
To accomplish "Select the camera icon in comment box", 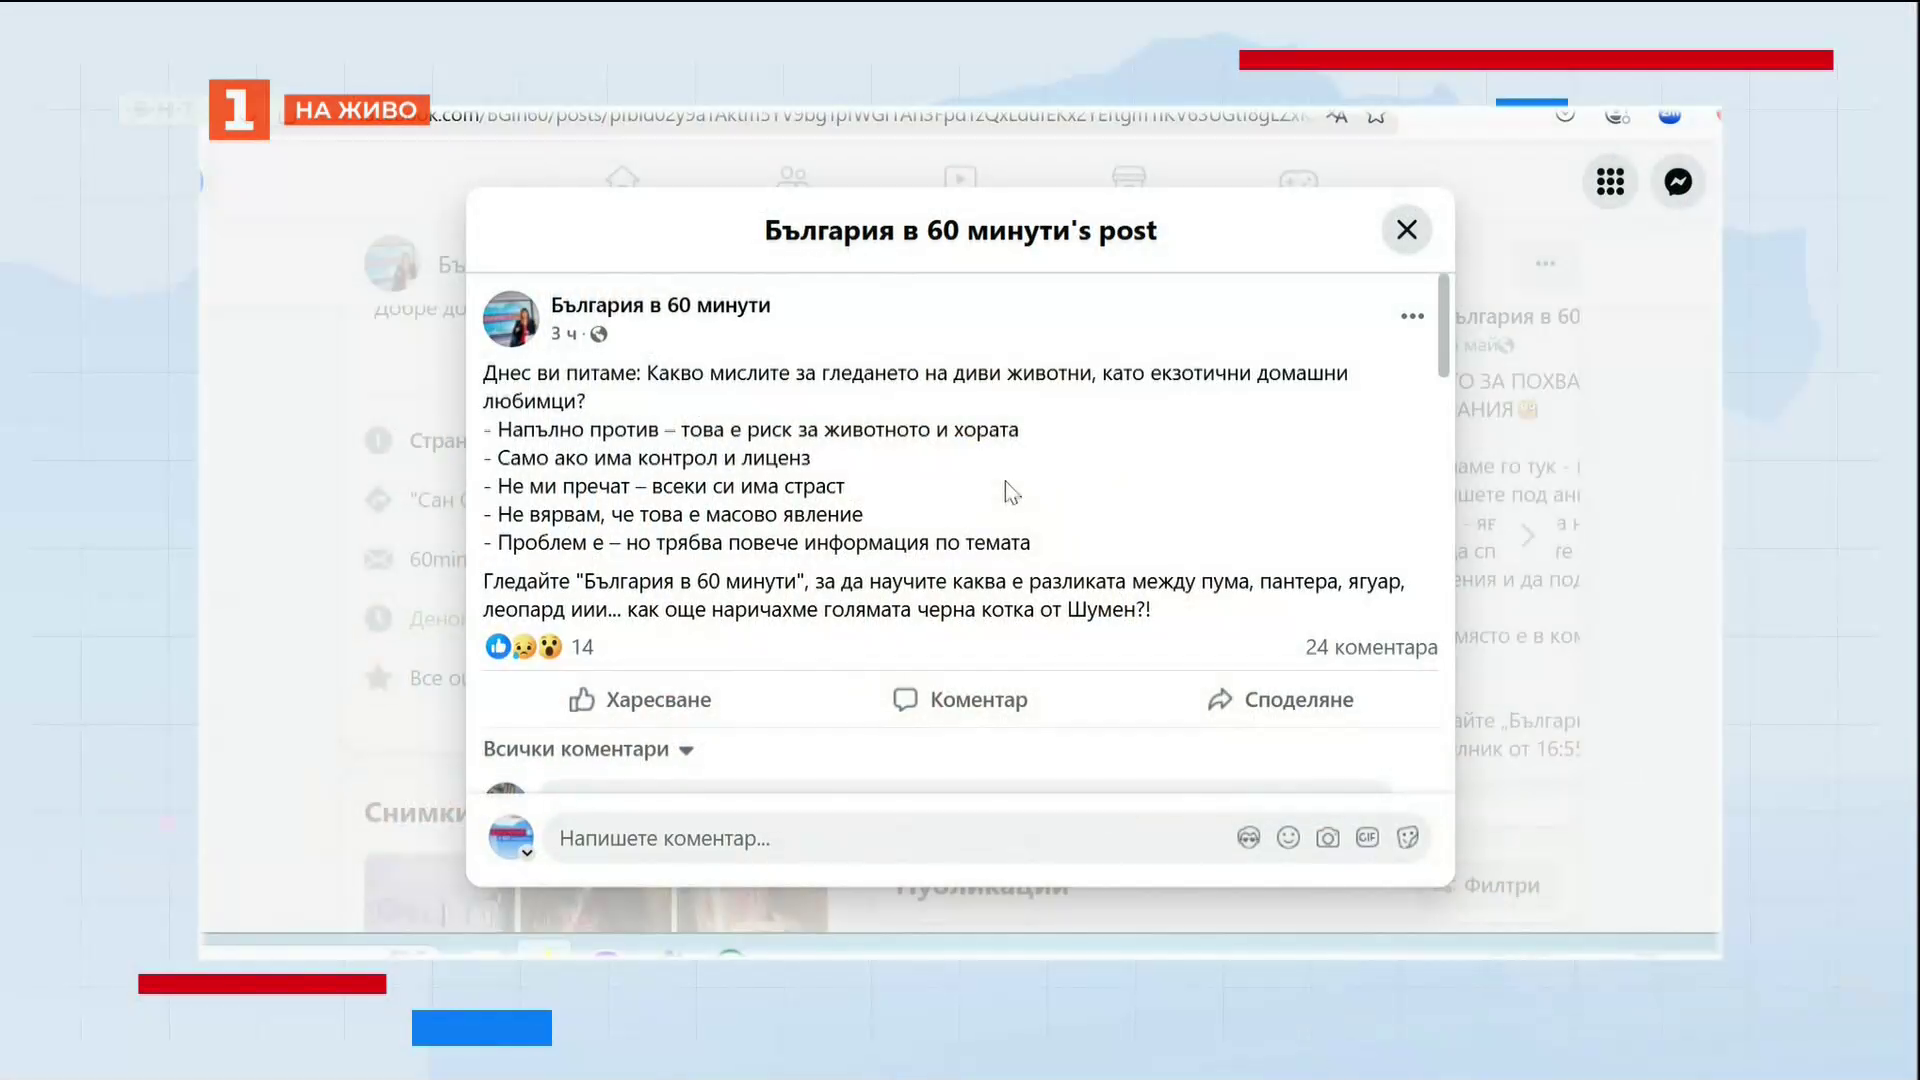I will 1328,838.
